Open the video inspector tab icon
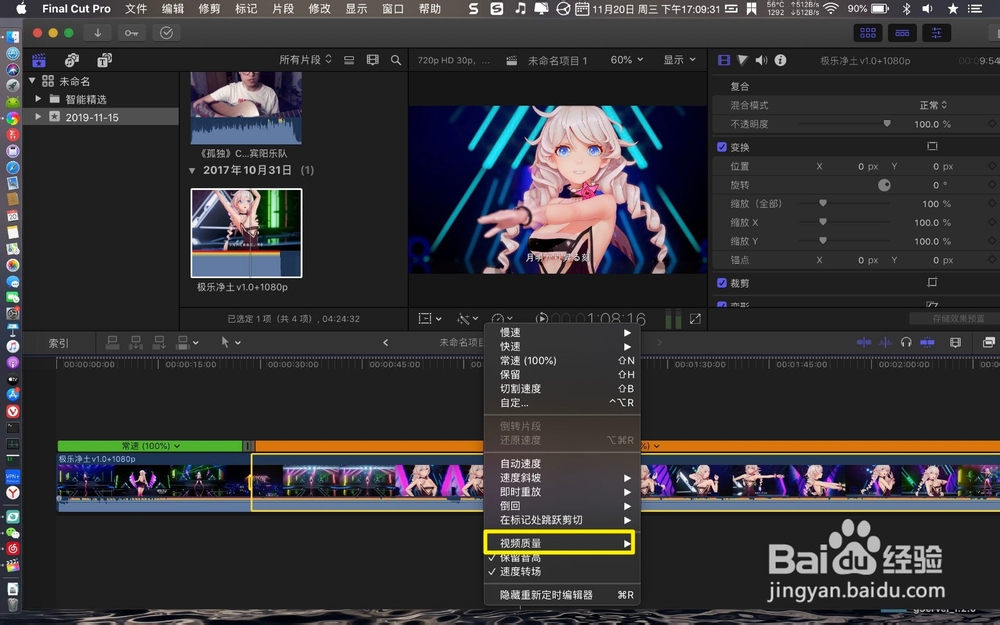The width and height of the screenshot is (1000, 625). [724, 60]
